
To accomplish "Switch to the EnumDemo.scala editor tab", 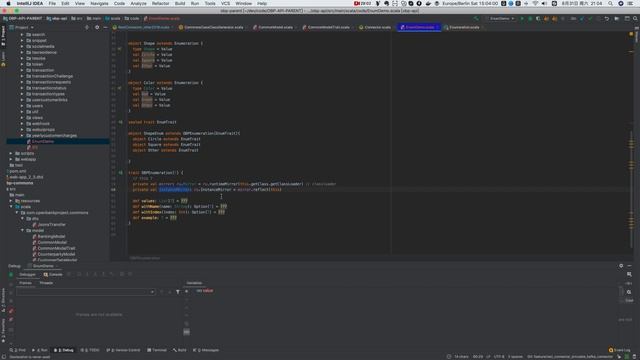I will tap(419, 27).
